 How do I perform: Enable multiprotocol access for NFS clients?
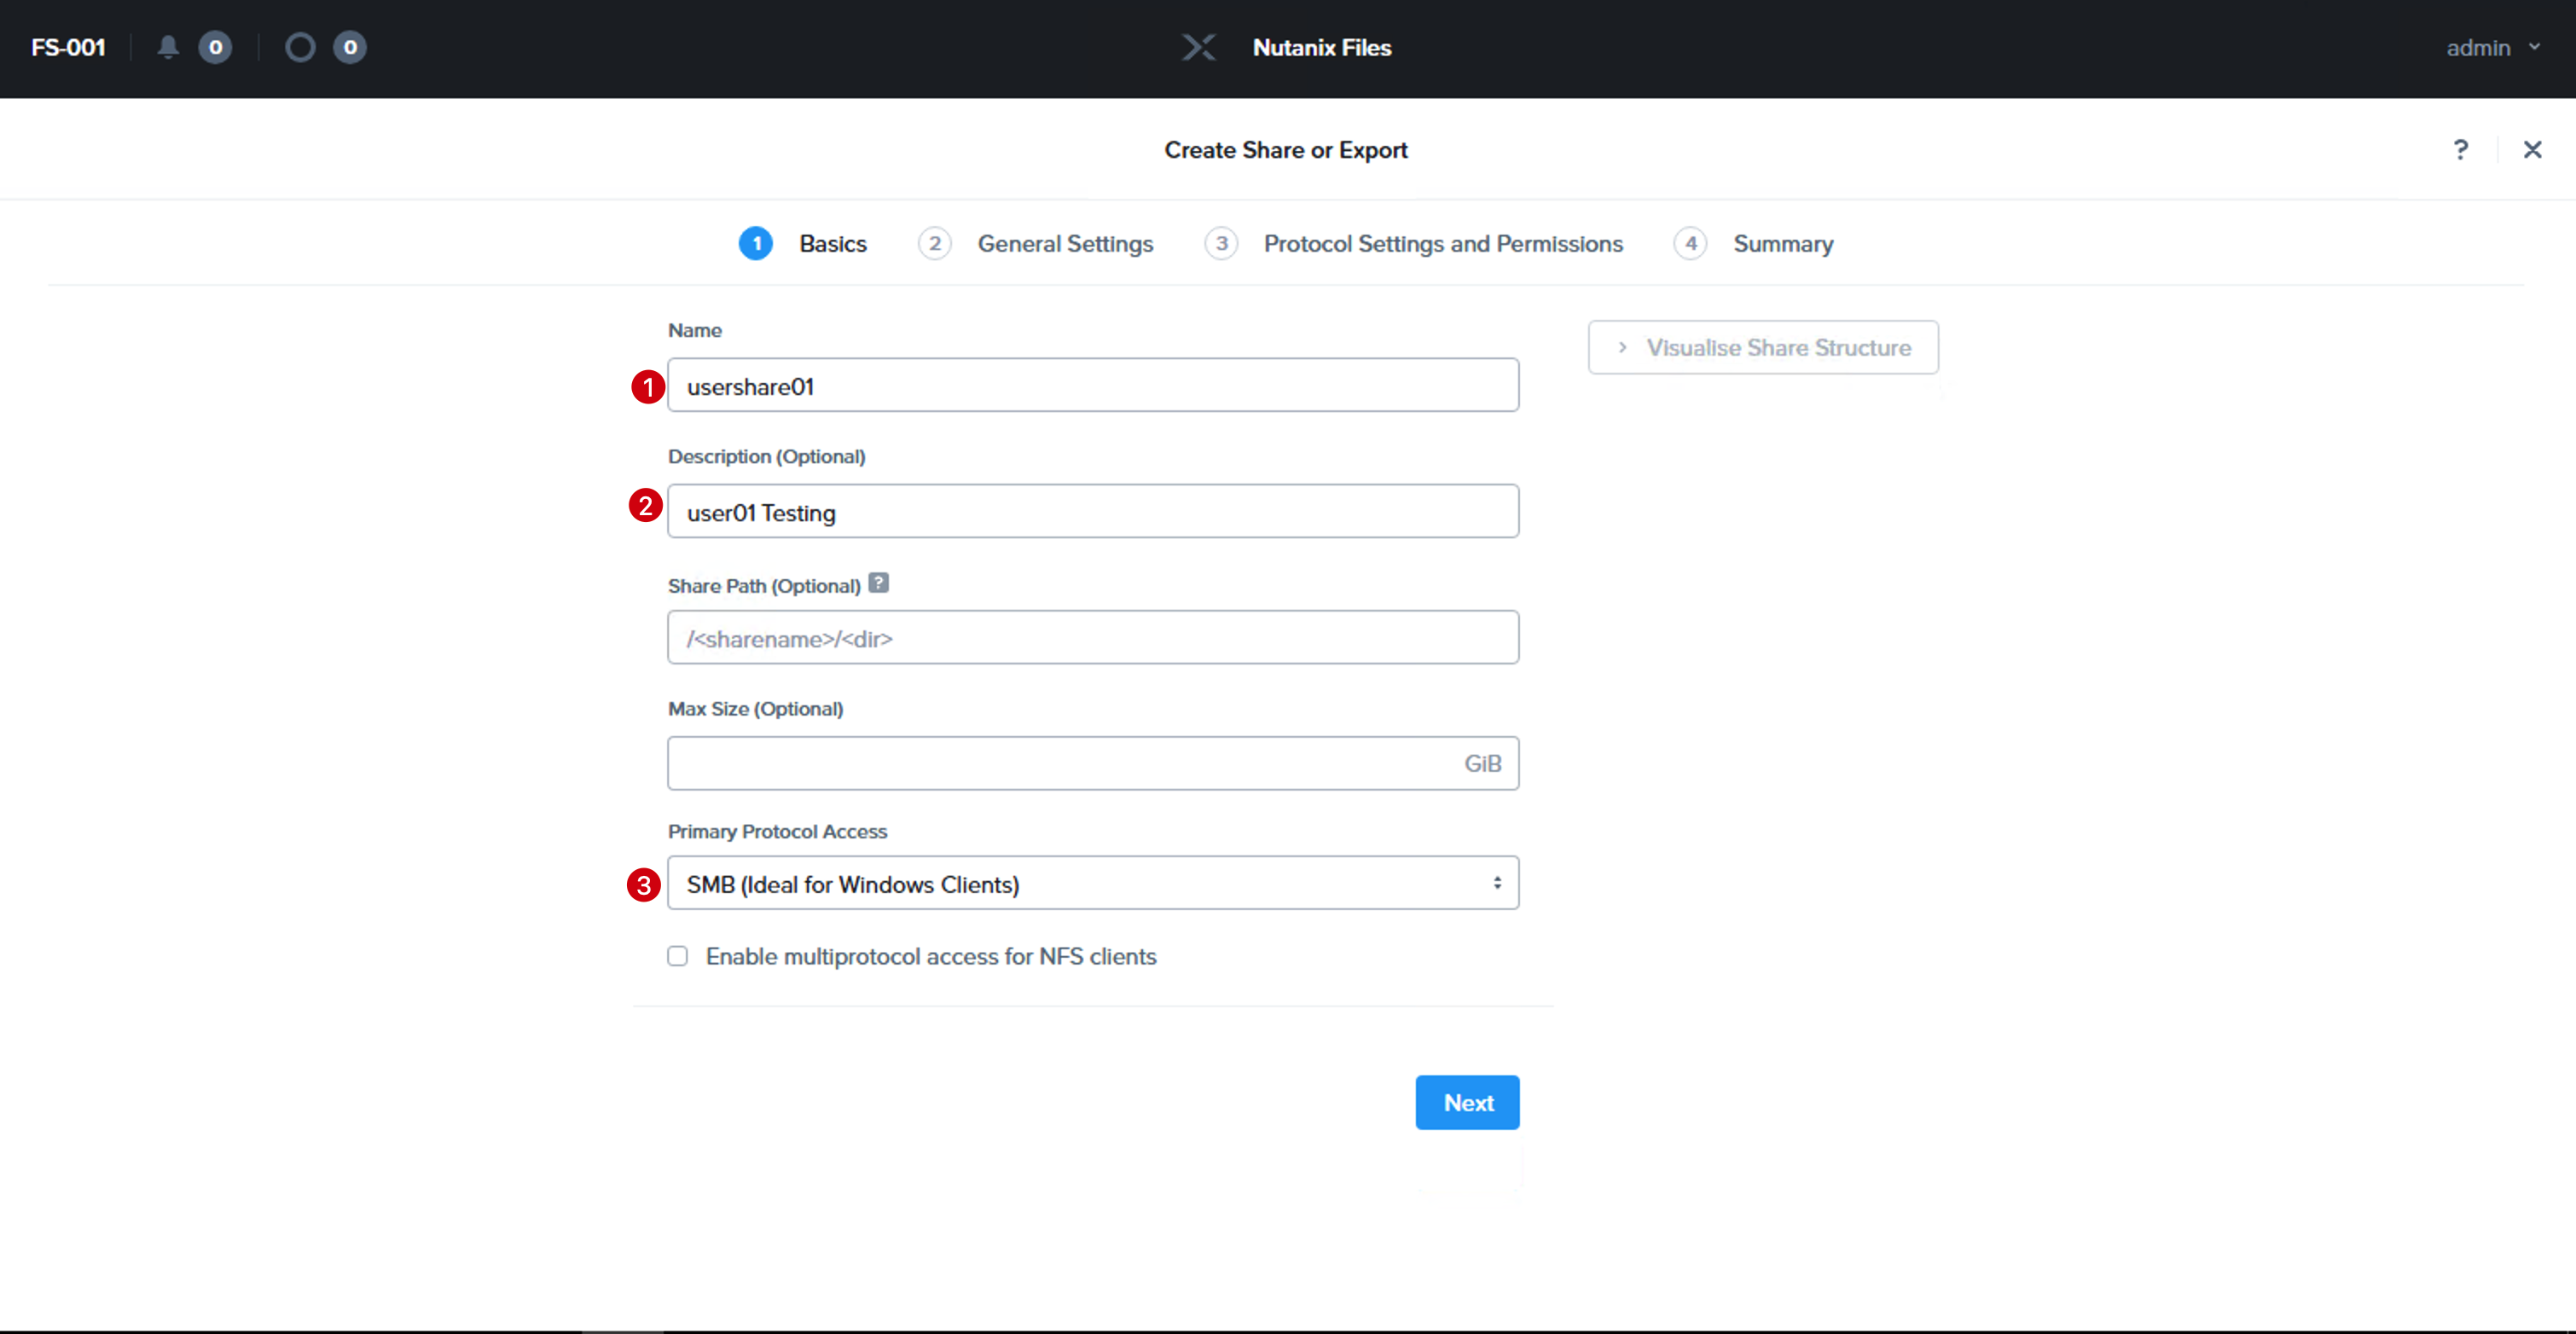678,956
